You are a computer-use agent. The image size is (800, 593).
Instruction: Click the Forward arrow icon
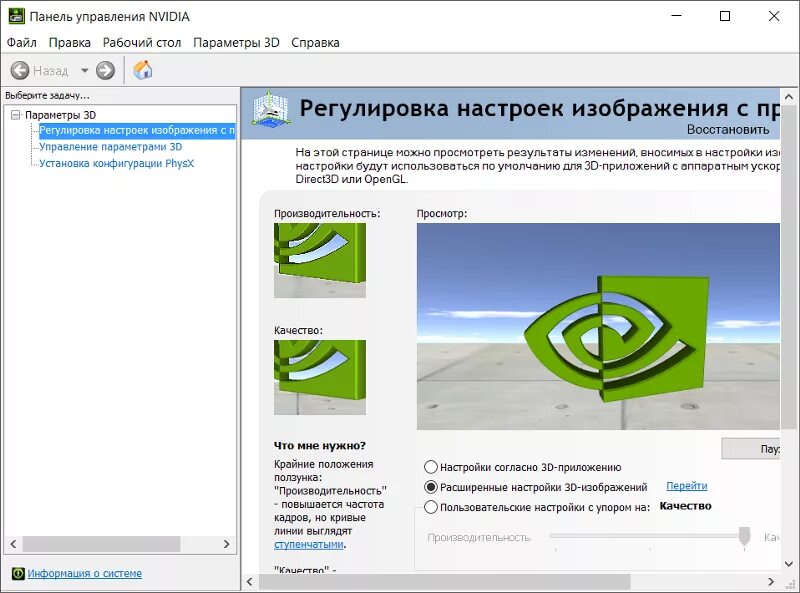(106, 70)
